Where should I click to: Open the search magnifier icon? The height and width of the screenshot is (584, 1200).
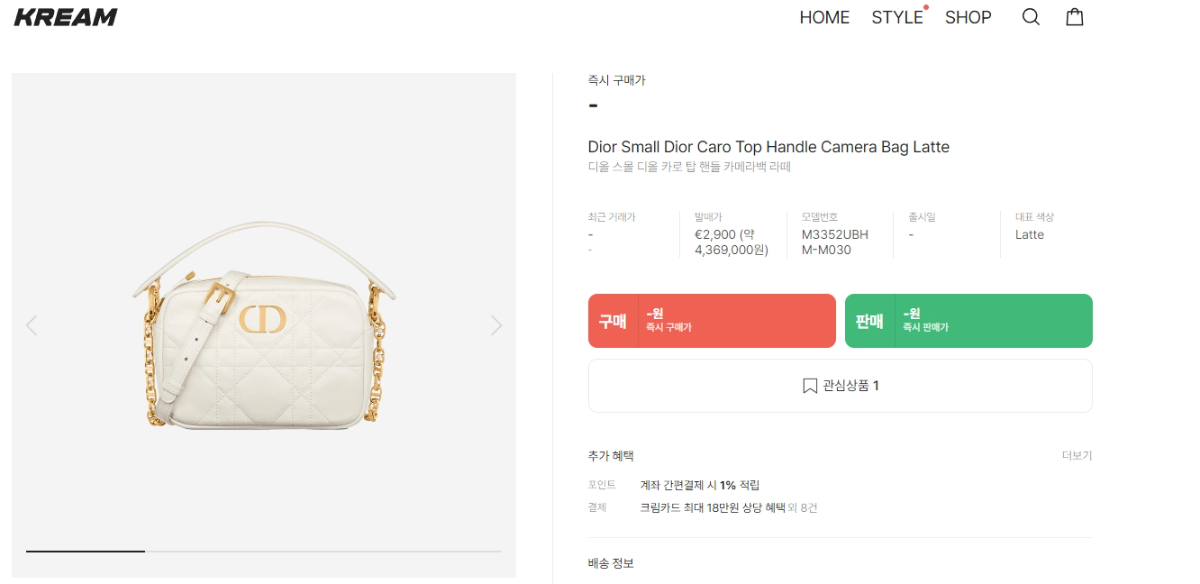[1031, 17]
